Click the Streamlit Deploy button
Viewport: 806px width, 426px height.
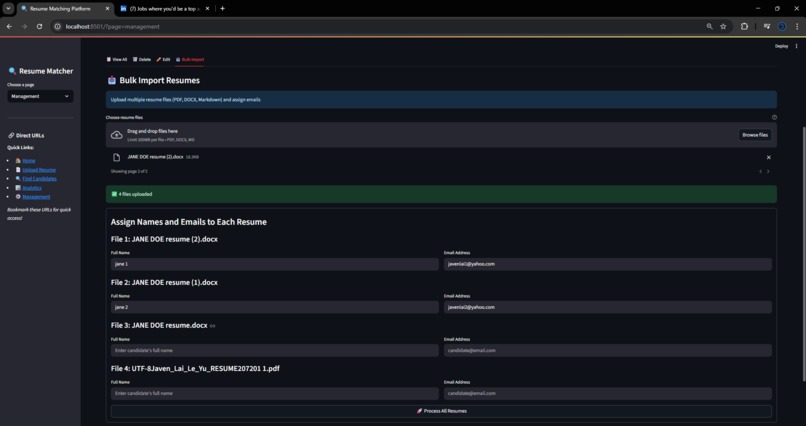coord(781,46)
